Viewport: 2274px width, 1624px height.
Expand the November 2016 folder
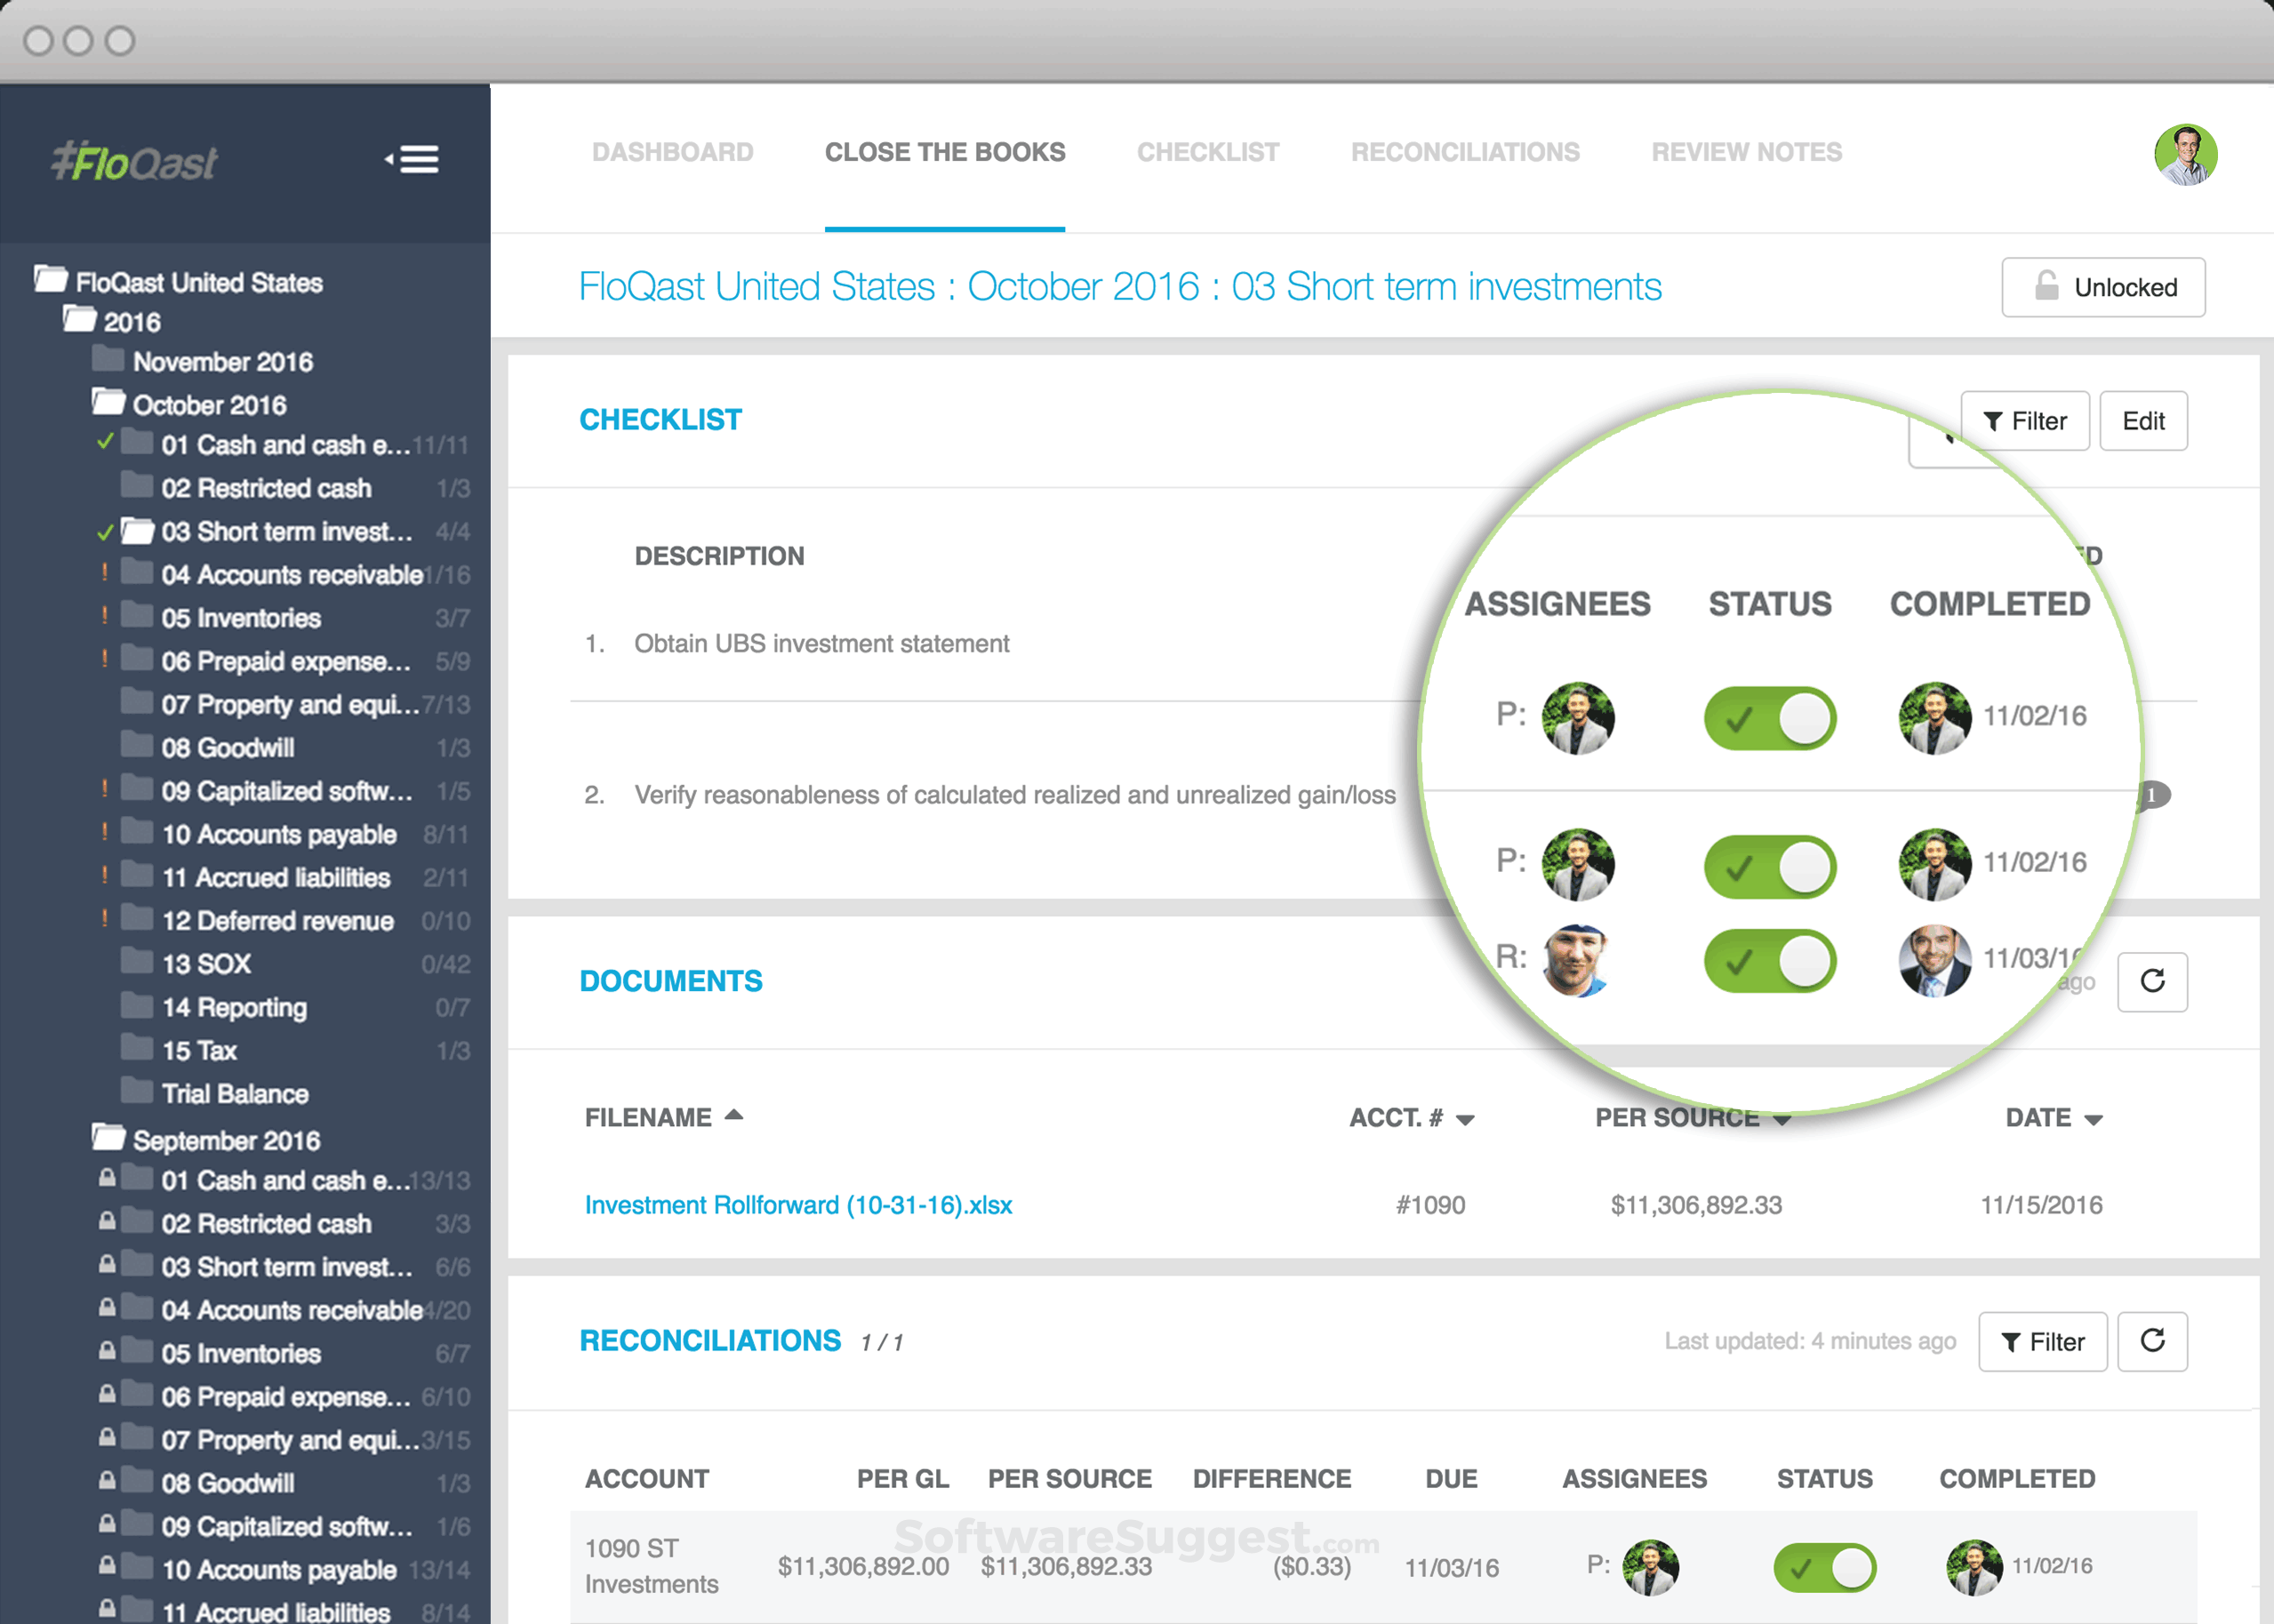222,362
